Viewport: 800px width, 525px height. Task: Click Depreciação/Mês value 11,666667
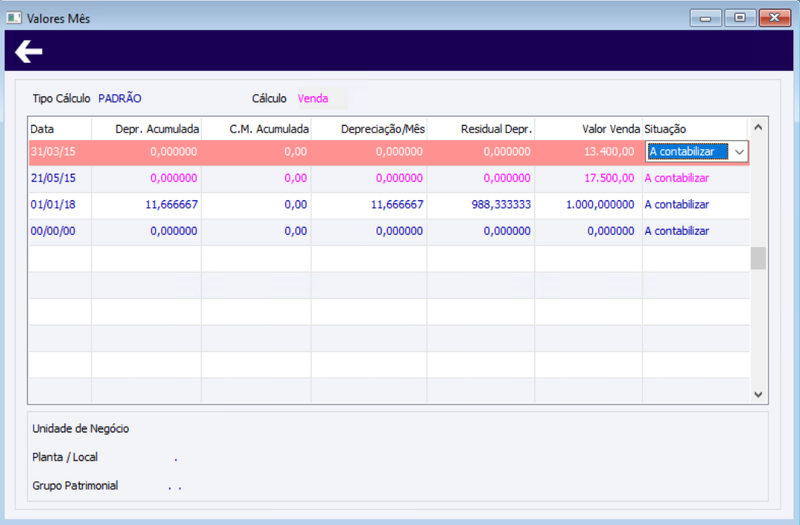tap(397, 205)
